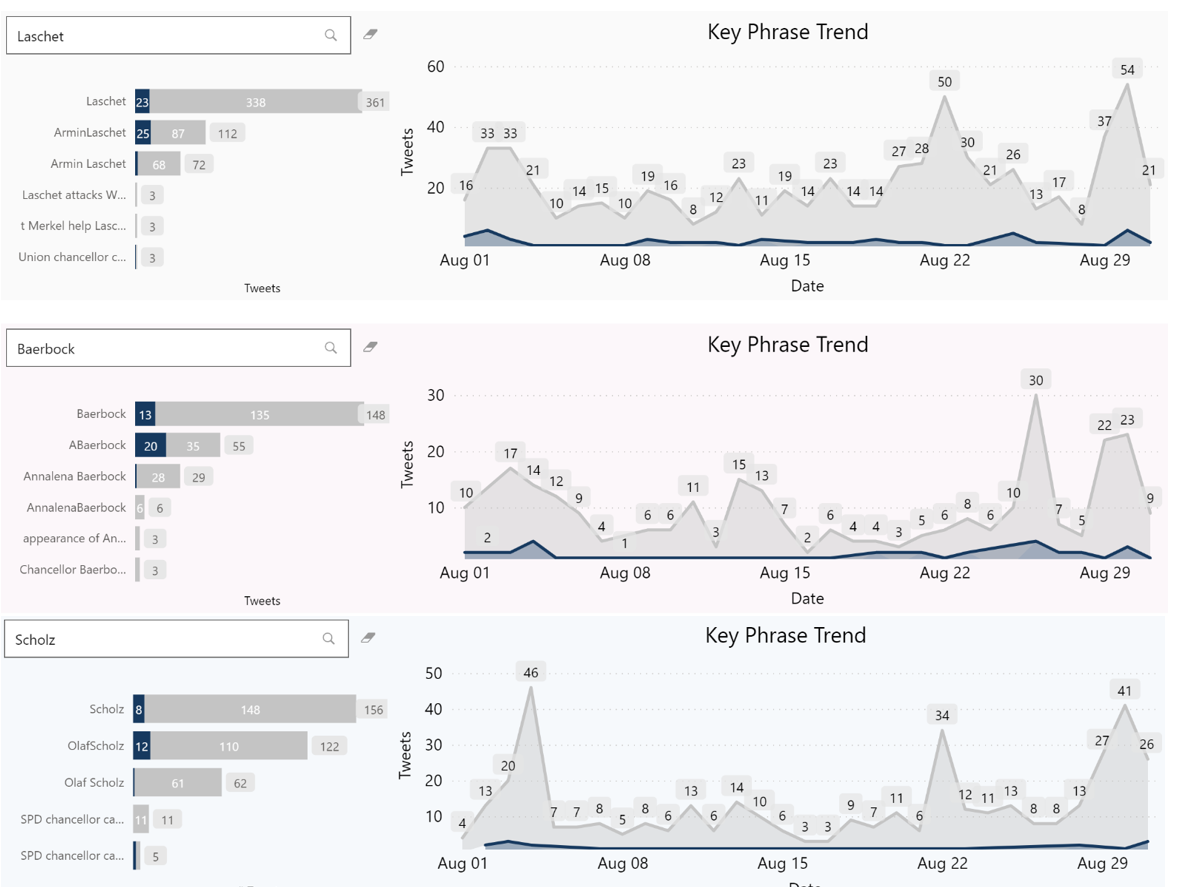Clear the Baerbock search with eraser icon

(370, 347)
